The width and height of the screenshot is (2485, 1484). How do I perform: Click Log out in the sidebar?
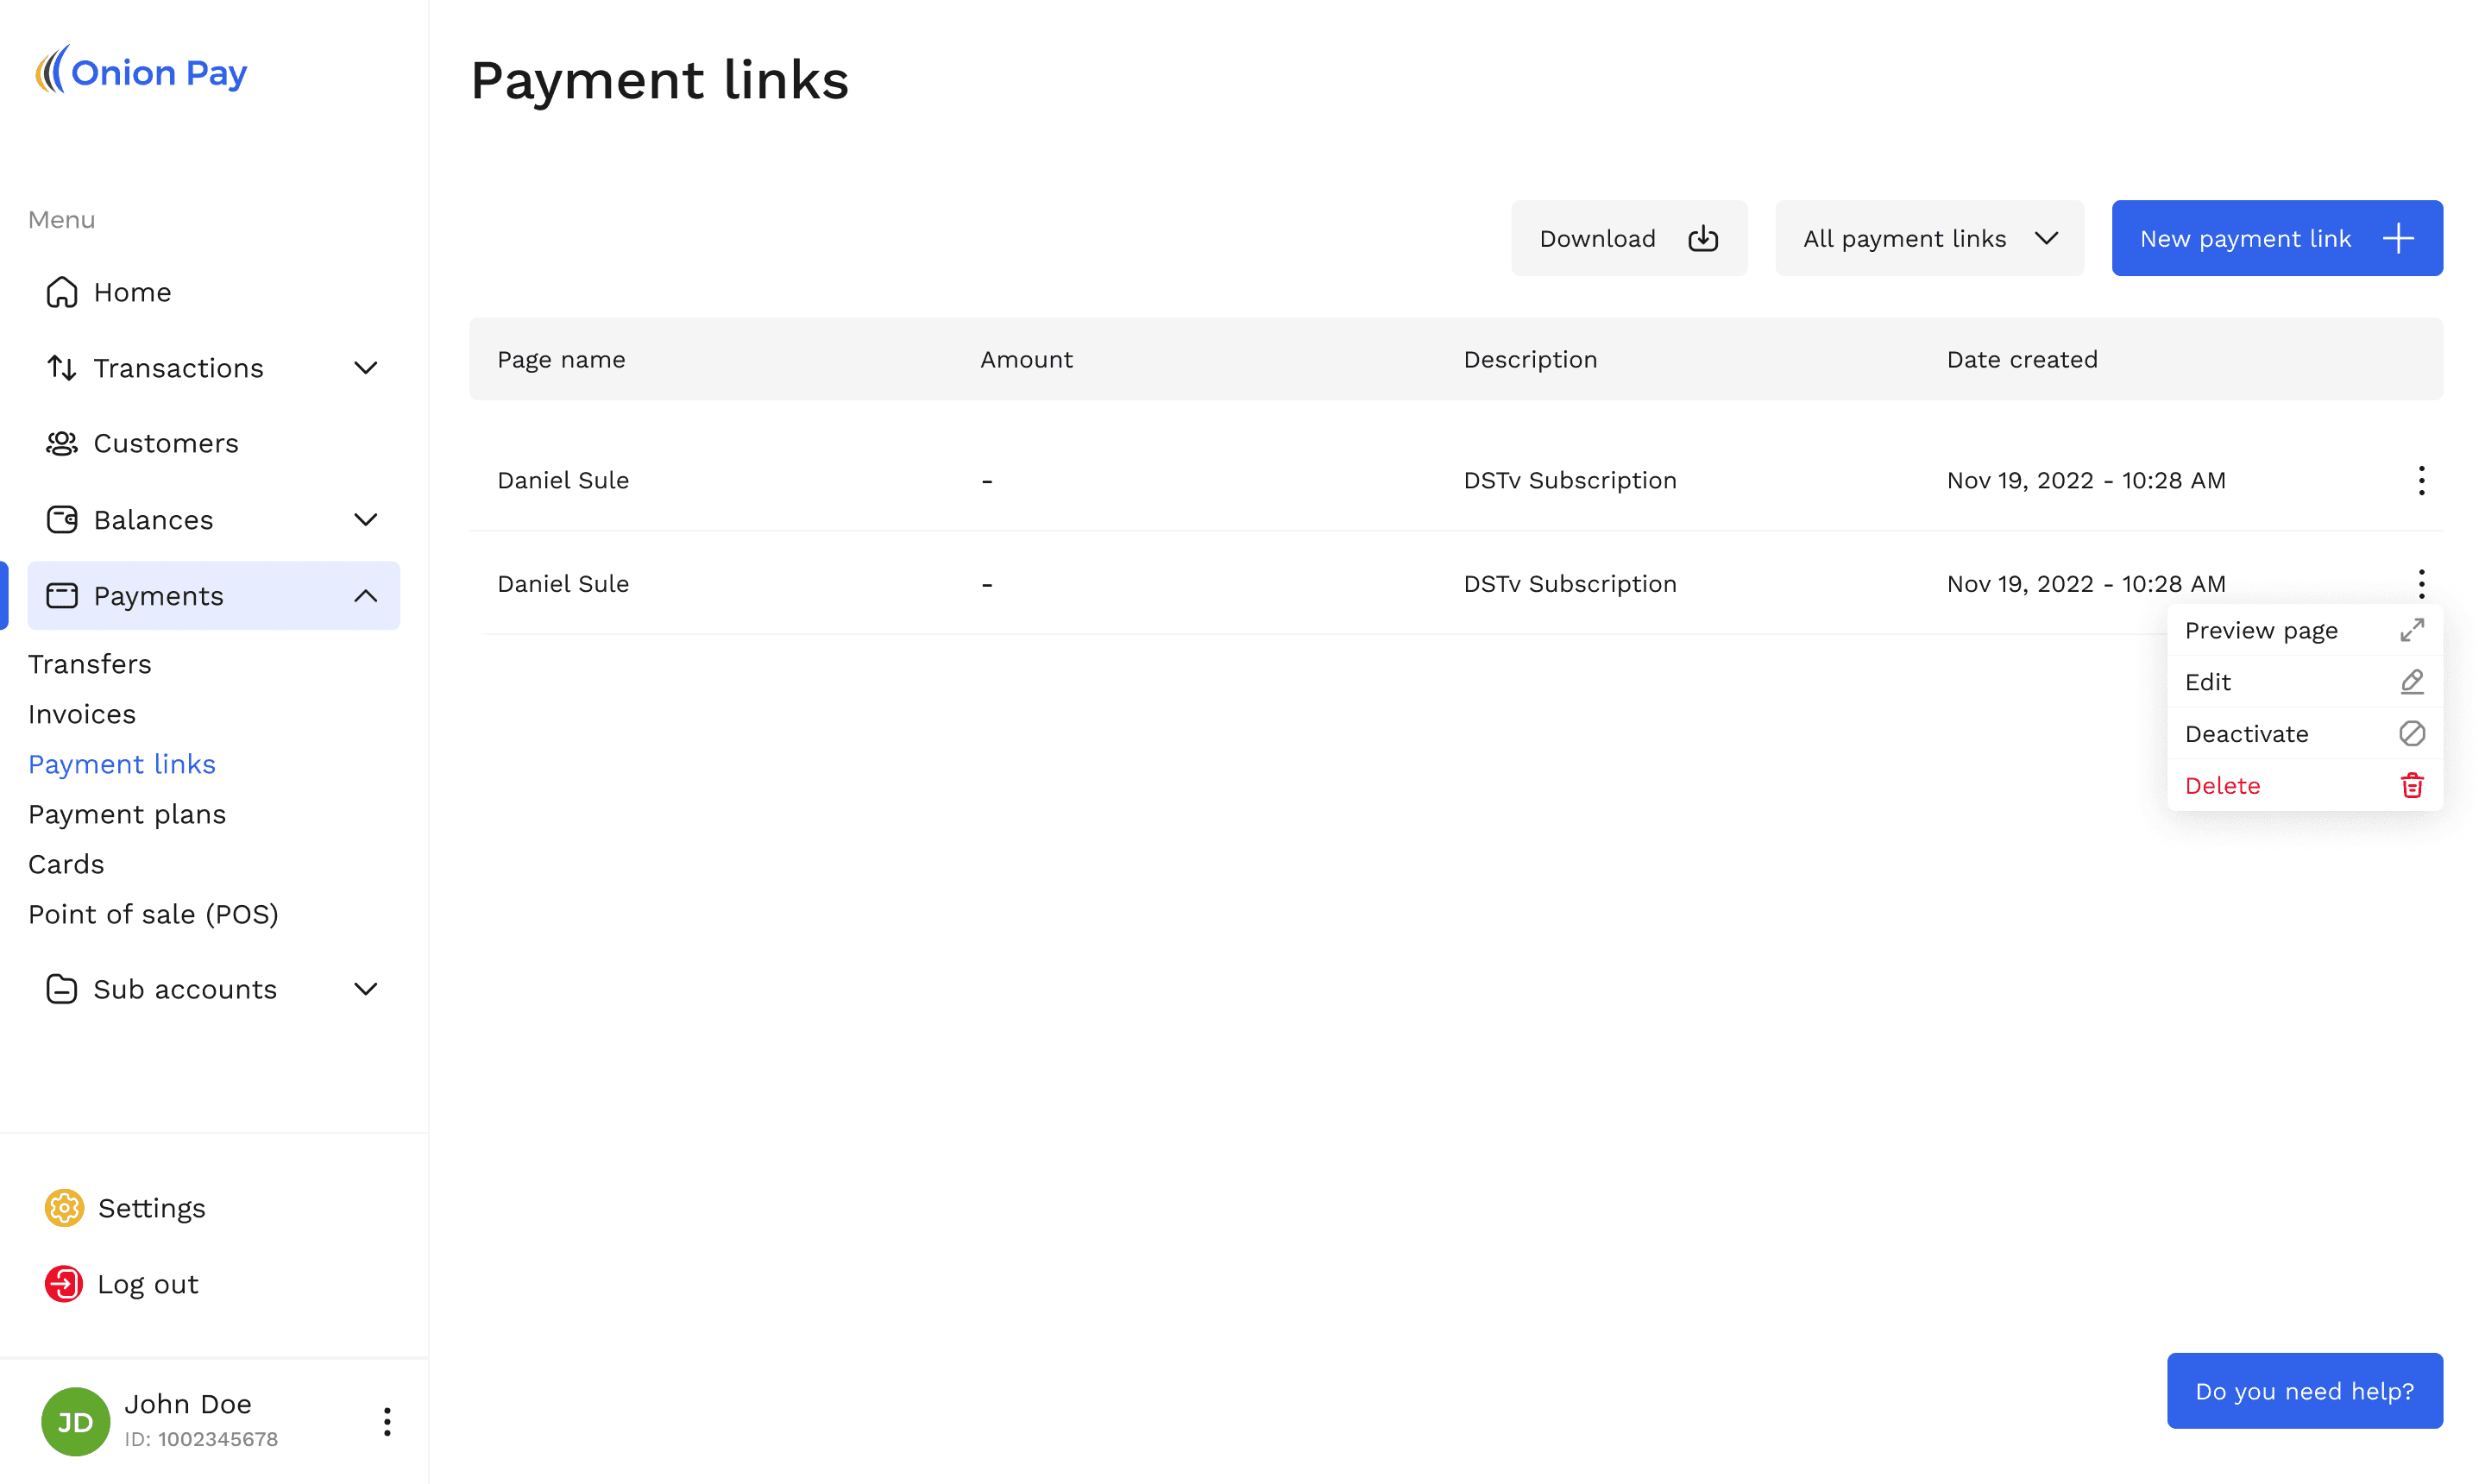pos(121,1284)
